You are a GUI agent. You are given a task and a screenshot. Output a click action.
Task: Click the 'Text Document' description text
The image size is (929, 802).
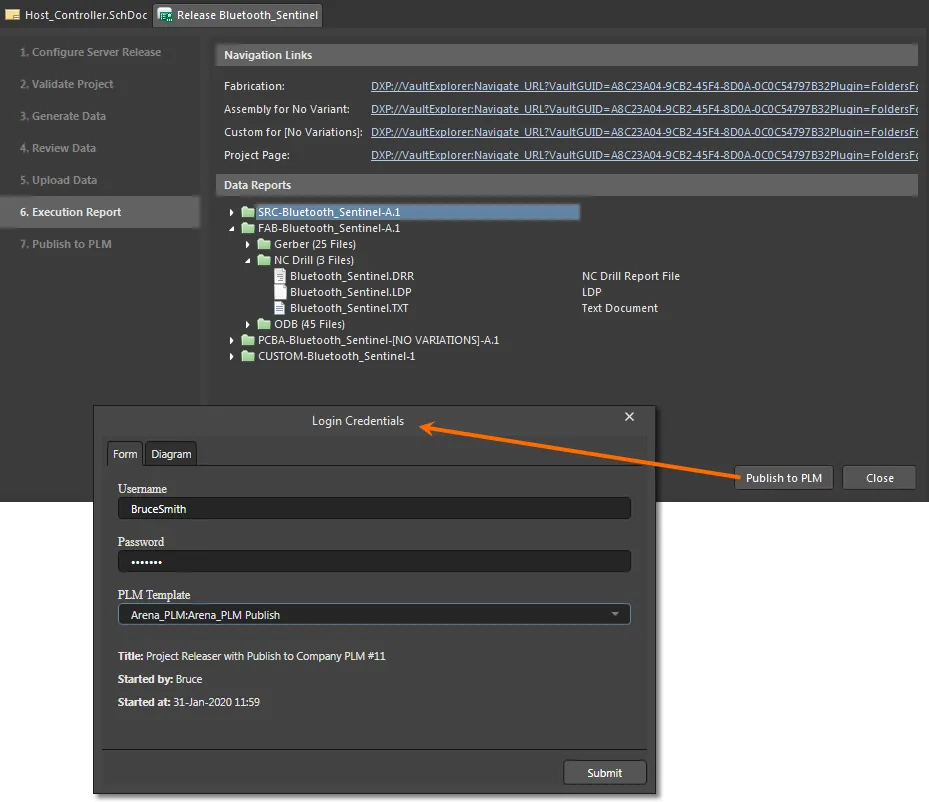[619, 308]
